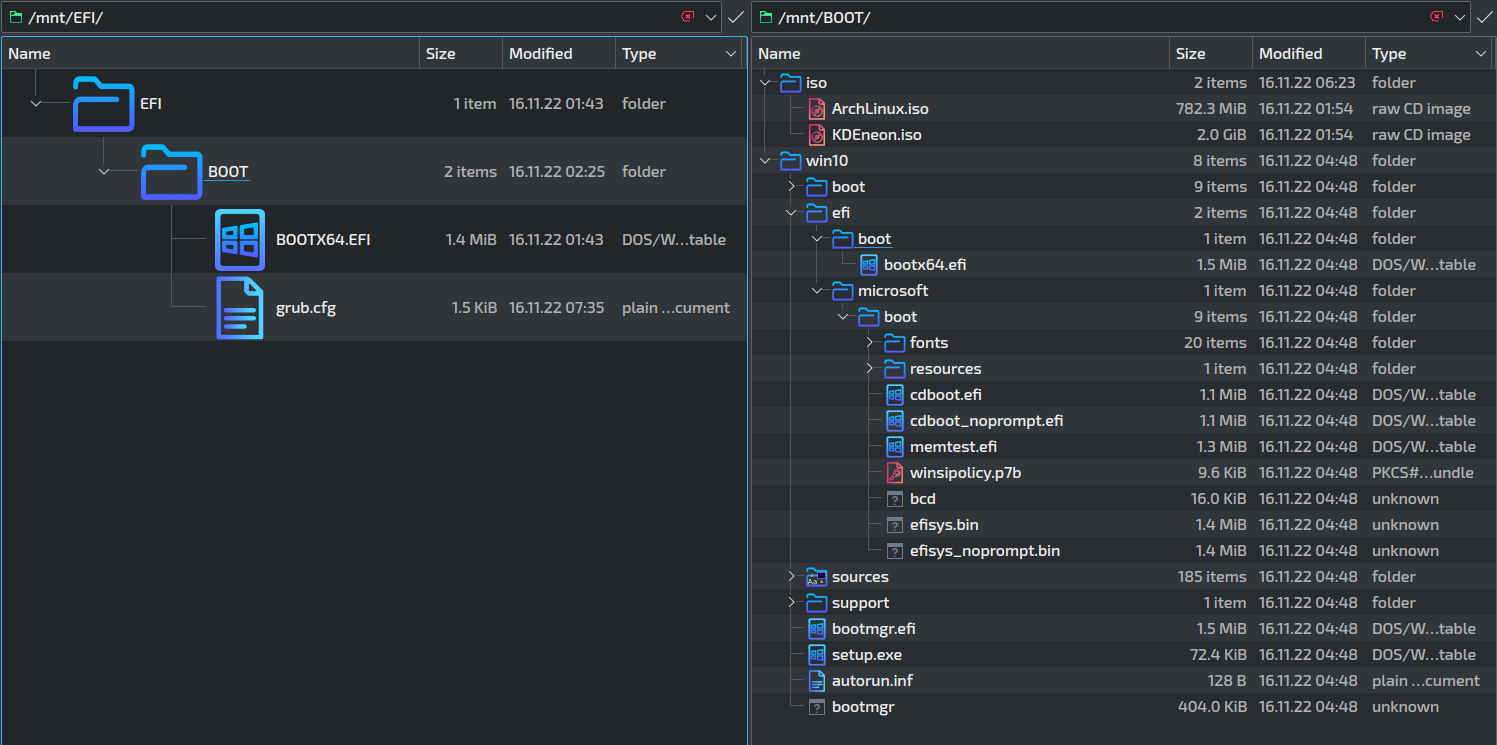Screen dimensions: 1497x745
Task: Collapse the win10 folder tree node
Action: point(765,161)
